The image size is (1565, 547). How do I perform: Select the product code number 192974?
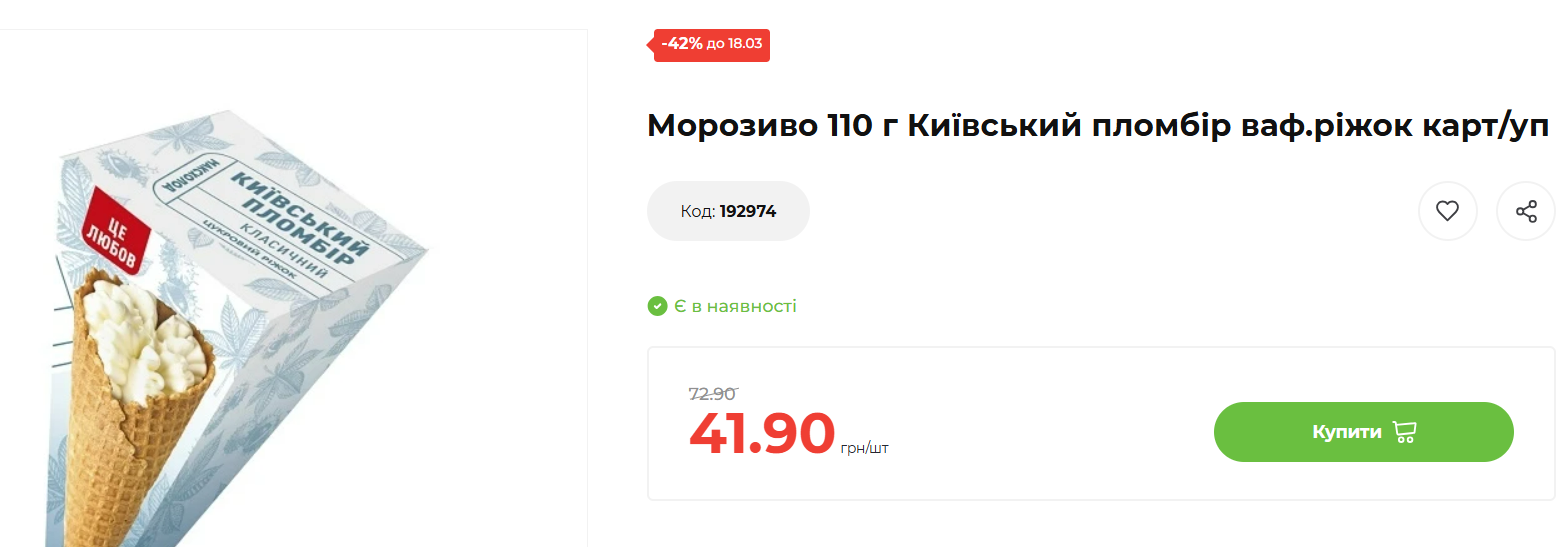click(x=748, y=211)
